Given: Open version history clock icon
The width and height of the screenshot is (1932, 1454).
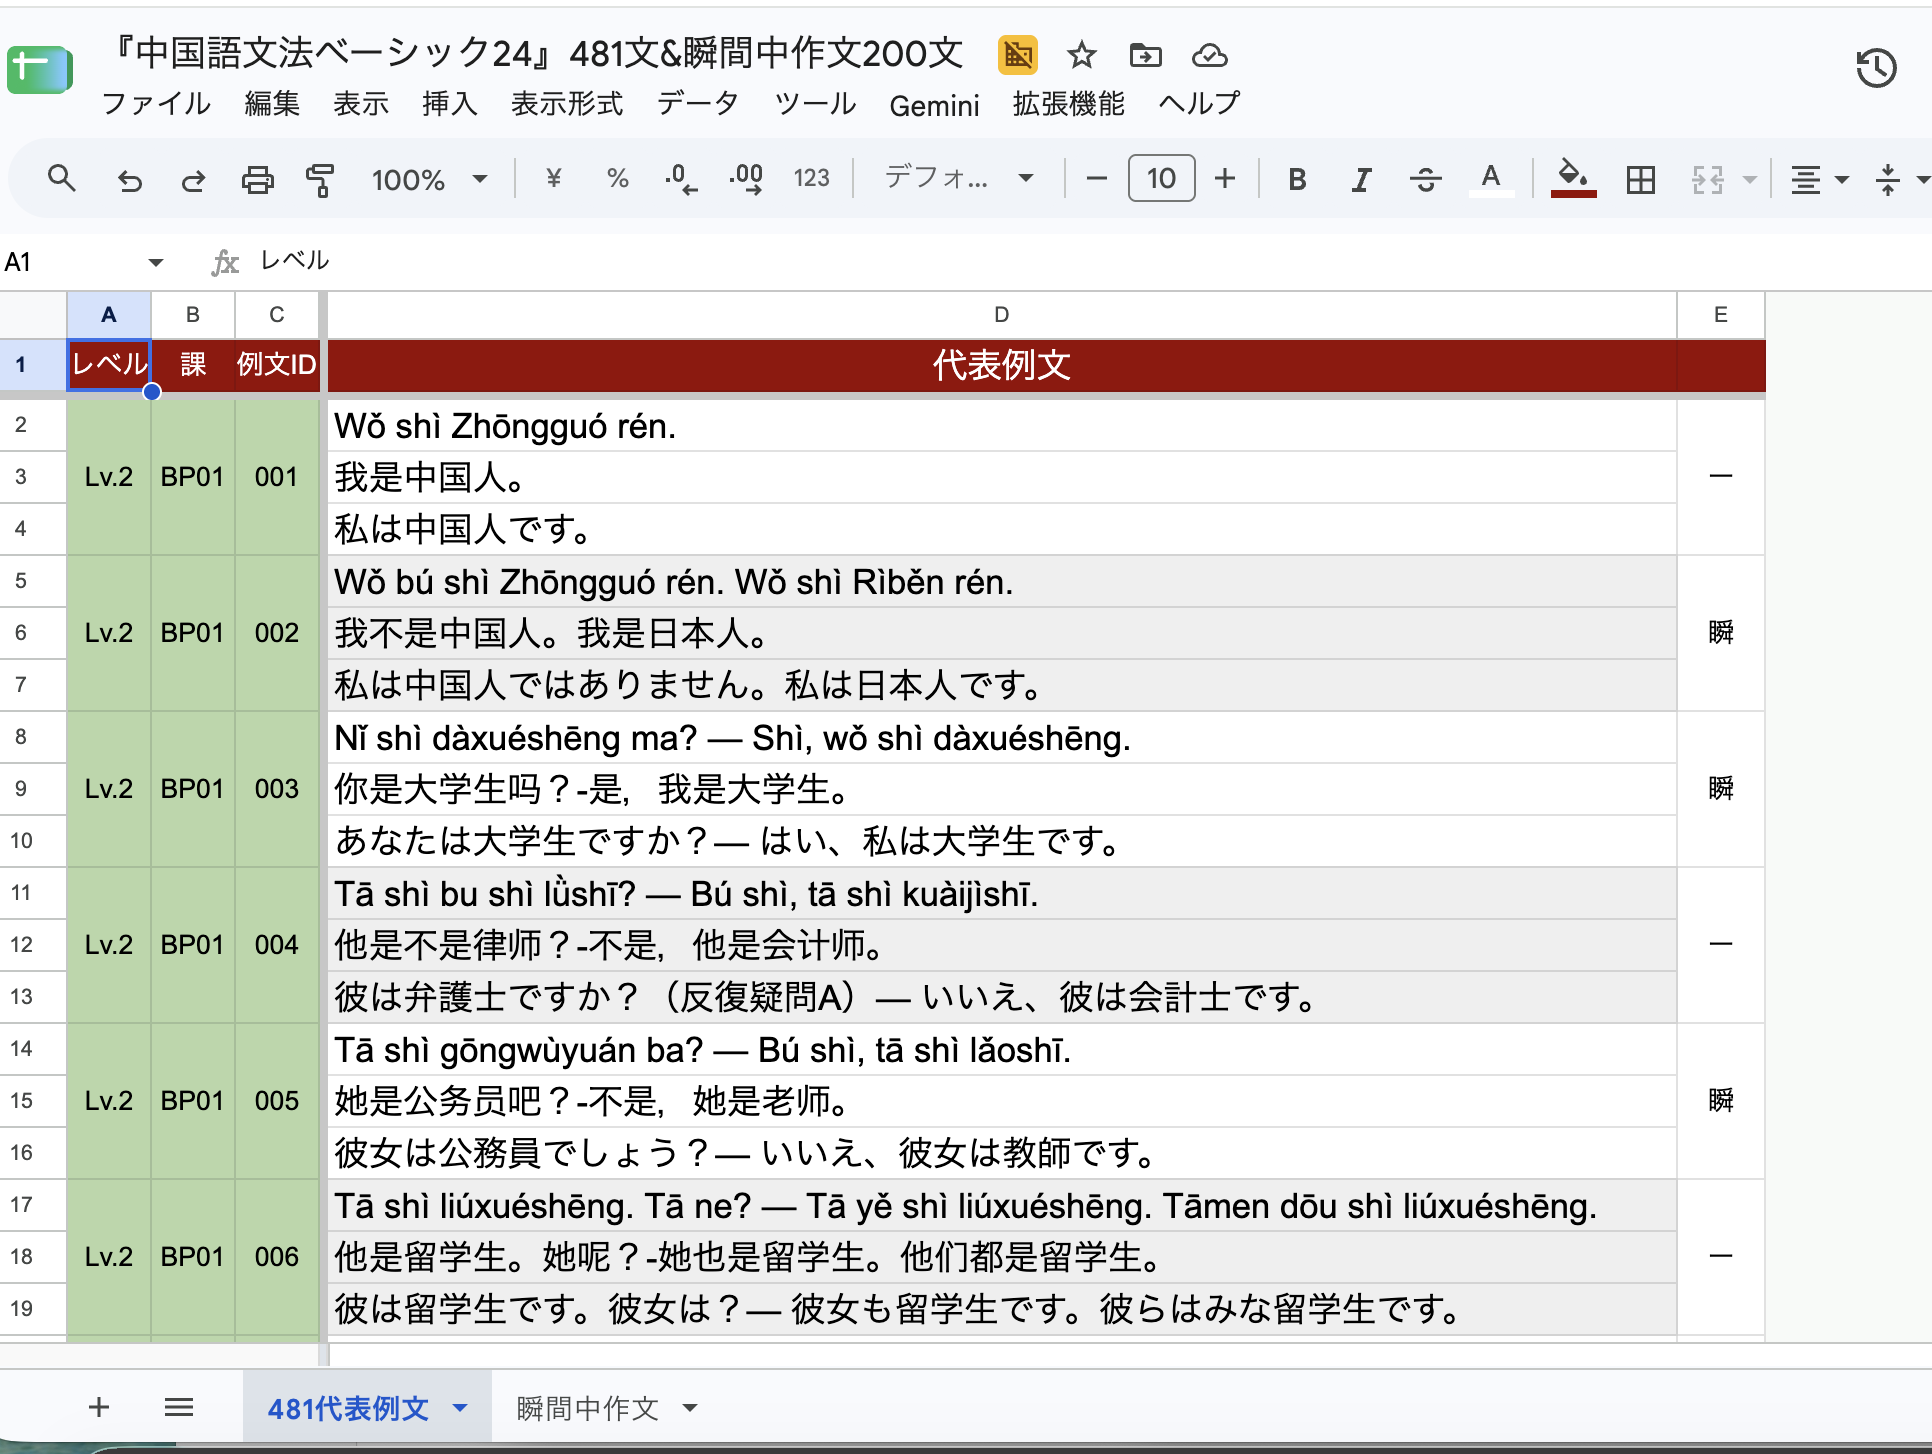Looking at the screenshot, I should 1876,68.
